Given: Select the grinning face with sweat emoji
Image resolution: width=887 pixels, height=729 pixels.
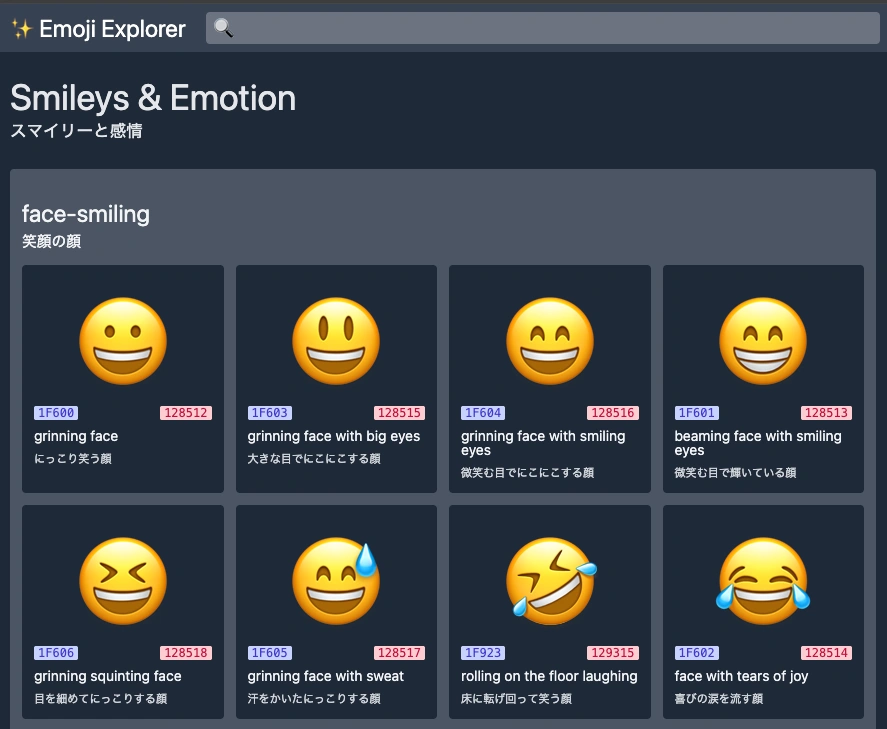Looking at the screenshot, I should pyautogui.click(x=336, y=580).
